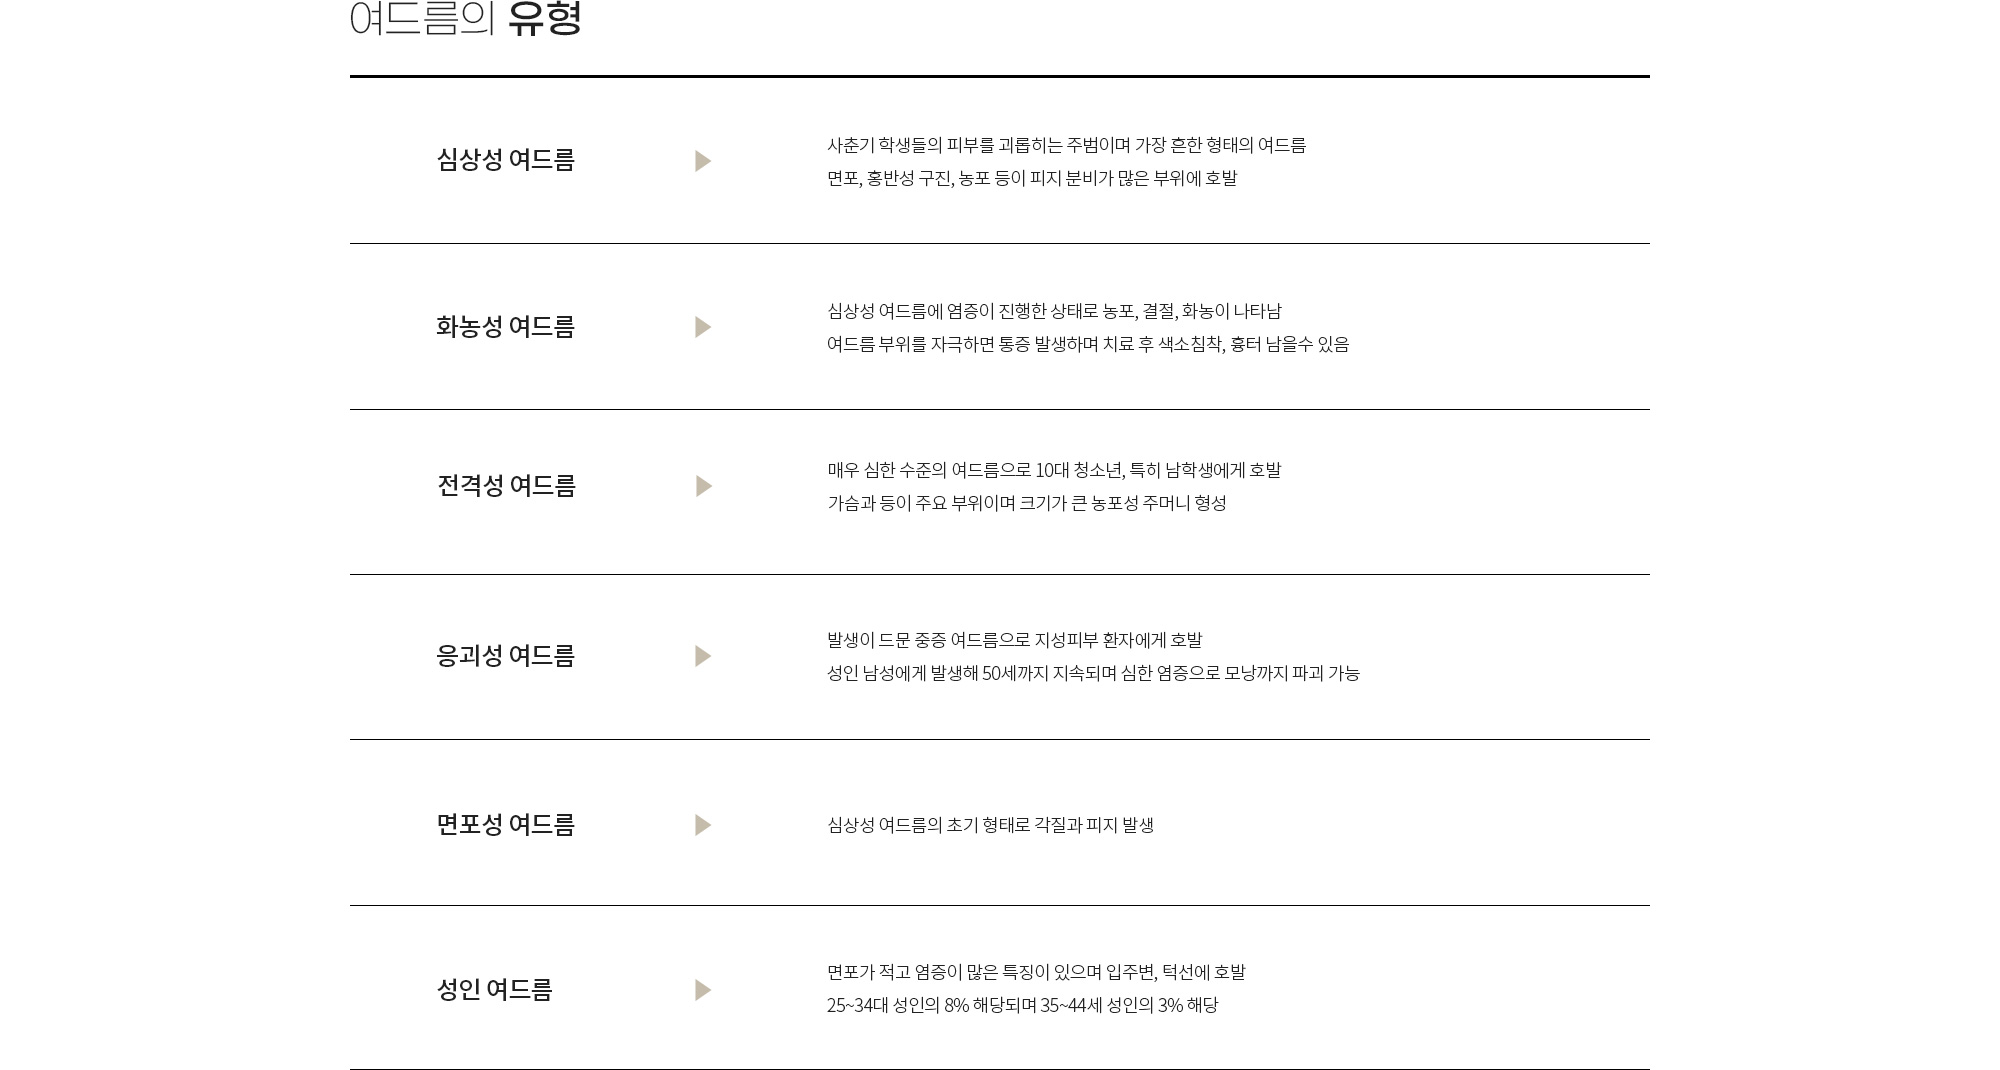This screenshot has width=2000, height=1070.
Task: Click the arrow beside 전격성 여드름
Action: pos(704,486)
